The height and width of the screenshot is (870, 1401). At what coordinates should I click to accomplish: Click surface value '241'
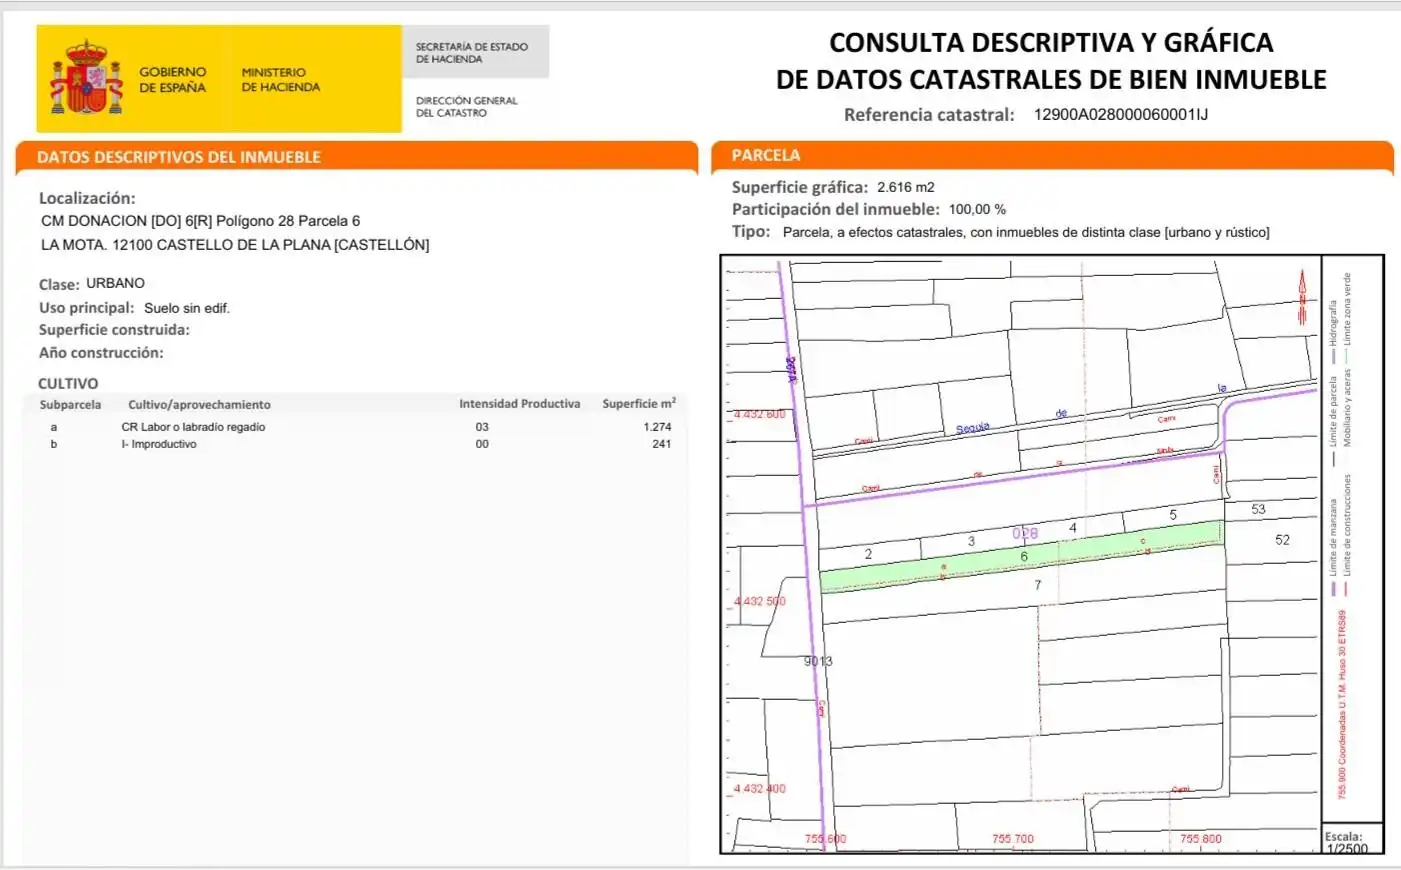(661, 444)
